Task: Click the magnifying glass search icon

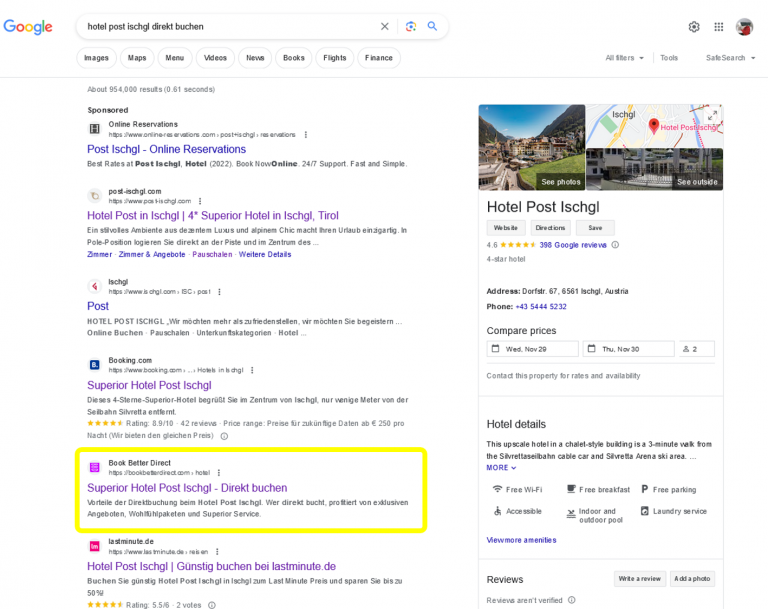Action: [432, 26]
